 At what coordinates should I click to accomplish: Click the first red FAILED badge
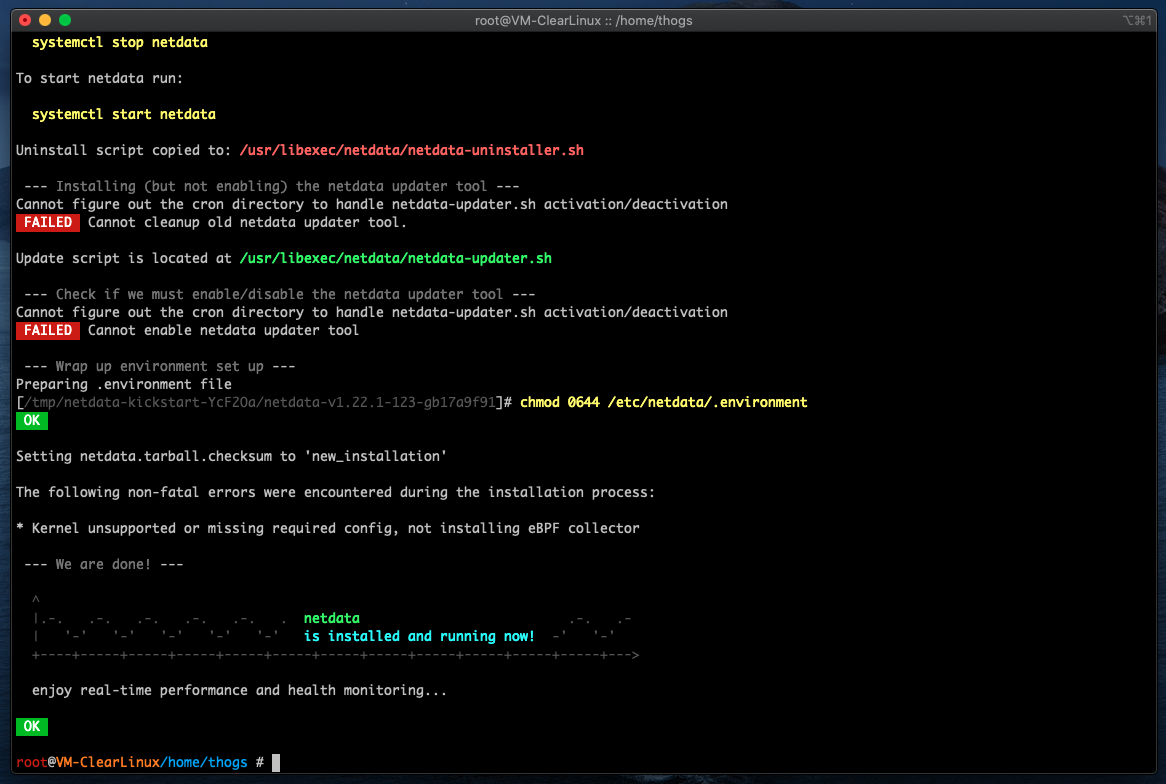point(47,222)
